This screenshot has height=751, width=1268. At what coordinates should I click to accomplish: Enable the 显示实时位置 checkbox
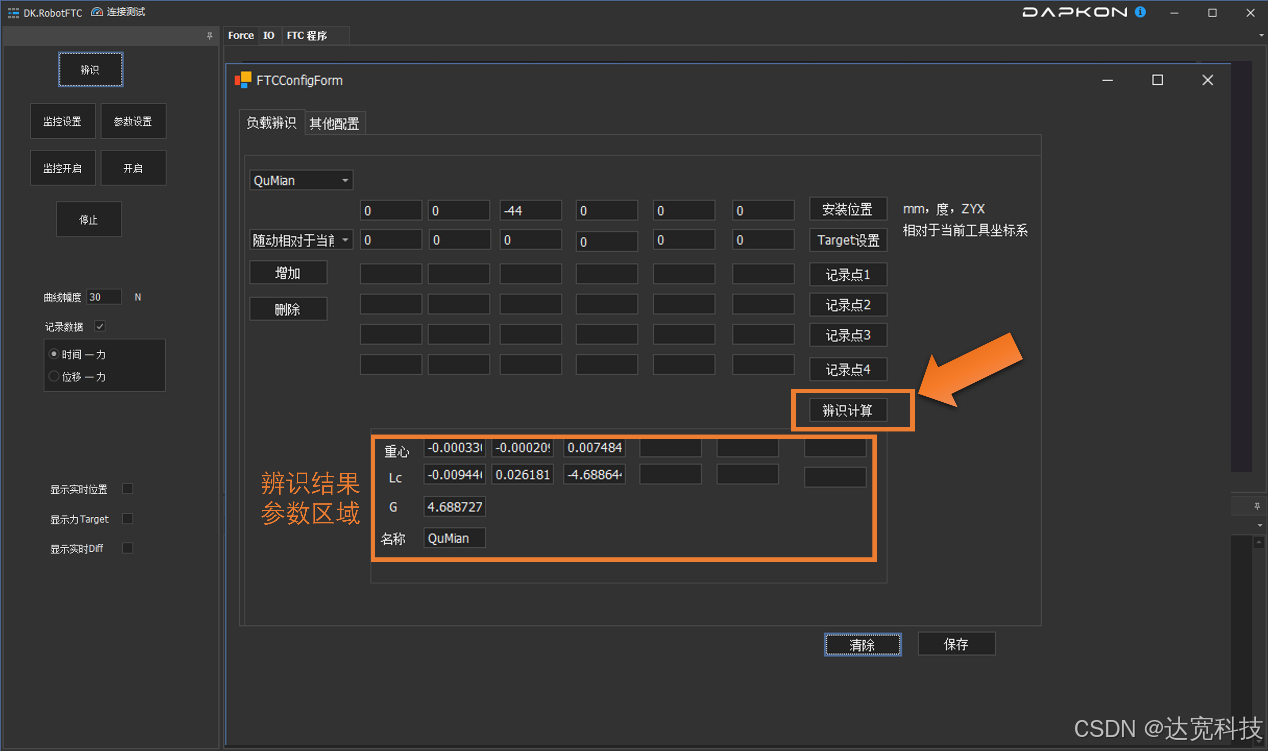click(127, 489)
